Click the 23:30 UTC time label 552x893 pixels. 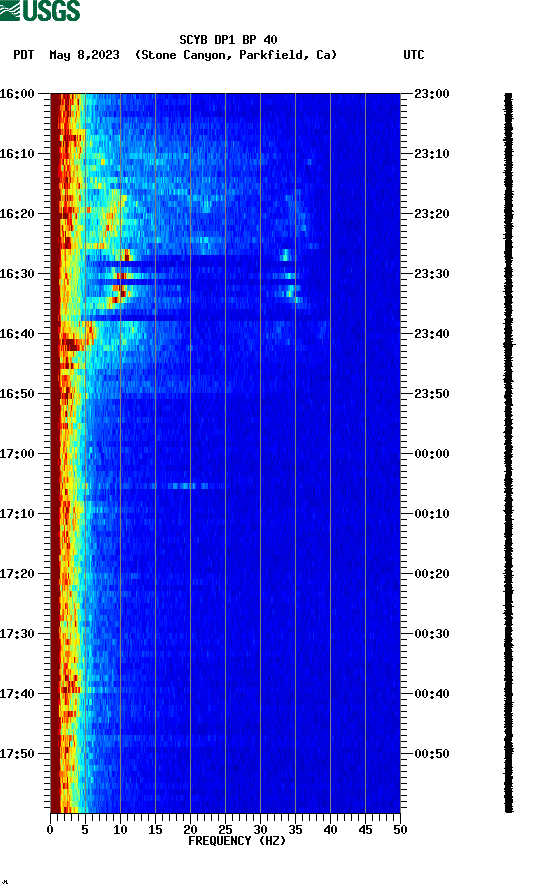pyautogui.click(x=432, y=273)
